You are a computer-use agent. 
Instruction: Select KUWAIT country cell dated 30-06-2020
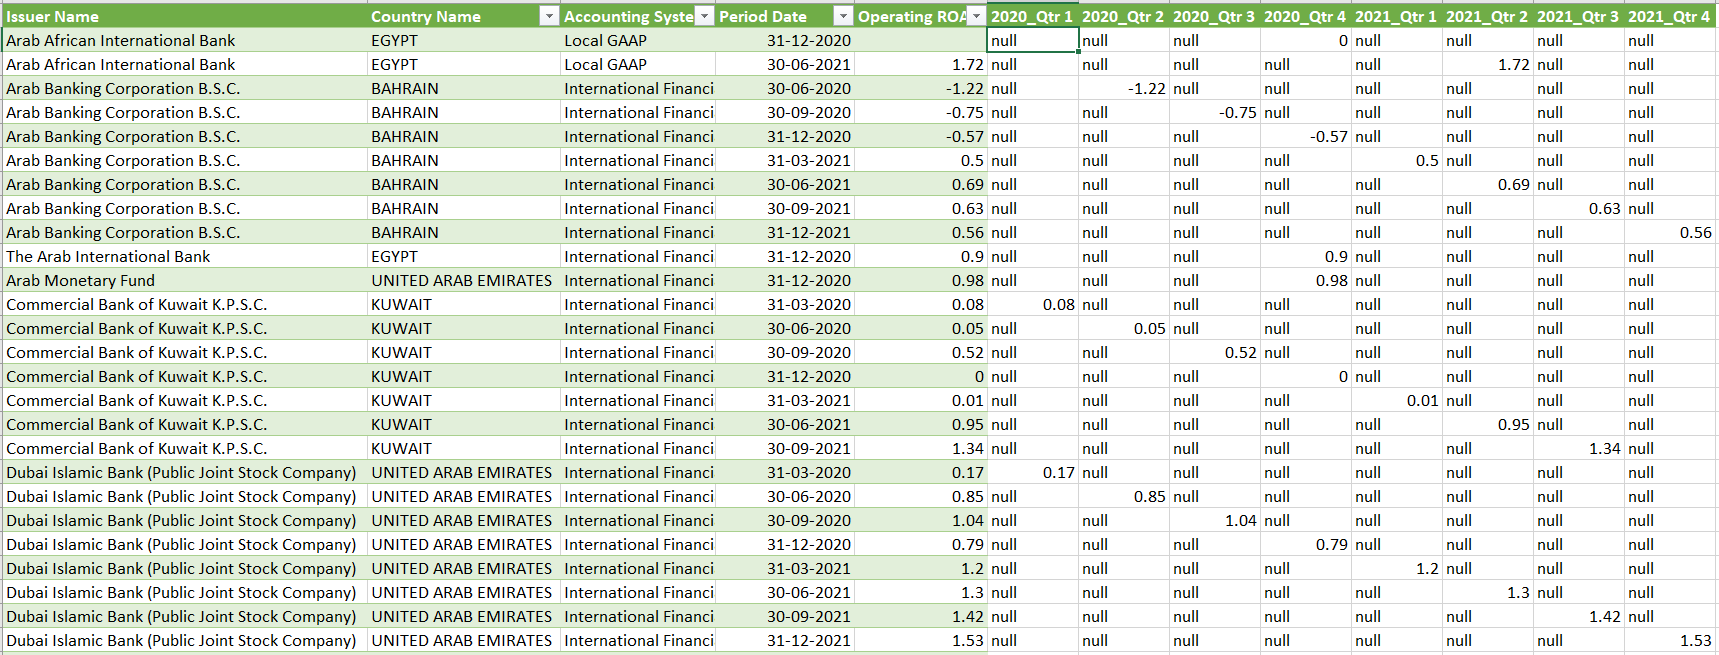464,328
